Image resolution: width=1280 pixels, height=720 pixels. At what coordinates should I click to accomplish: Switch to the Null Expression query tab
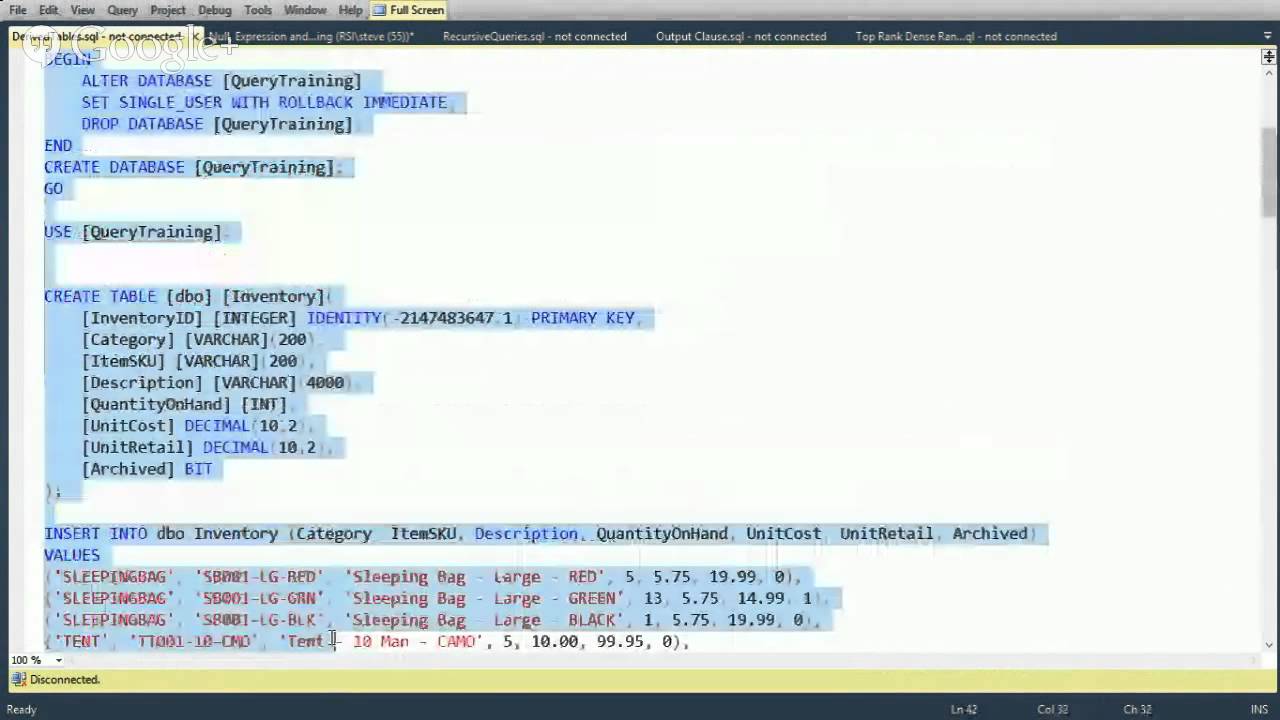point(311,36)
